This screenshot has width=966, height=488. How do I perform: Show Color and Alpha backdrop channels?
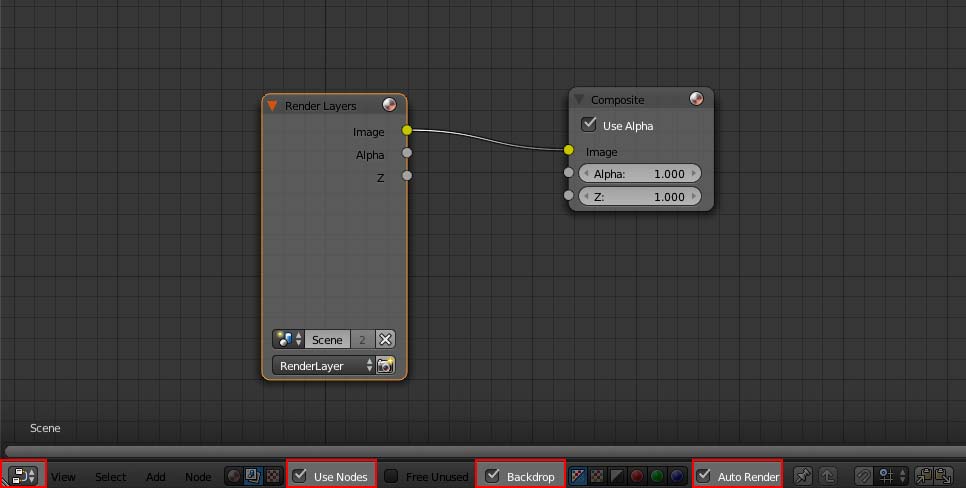[x=577, y=476]
